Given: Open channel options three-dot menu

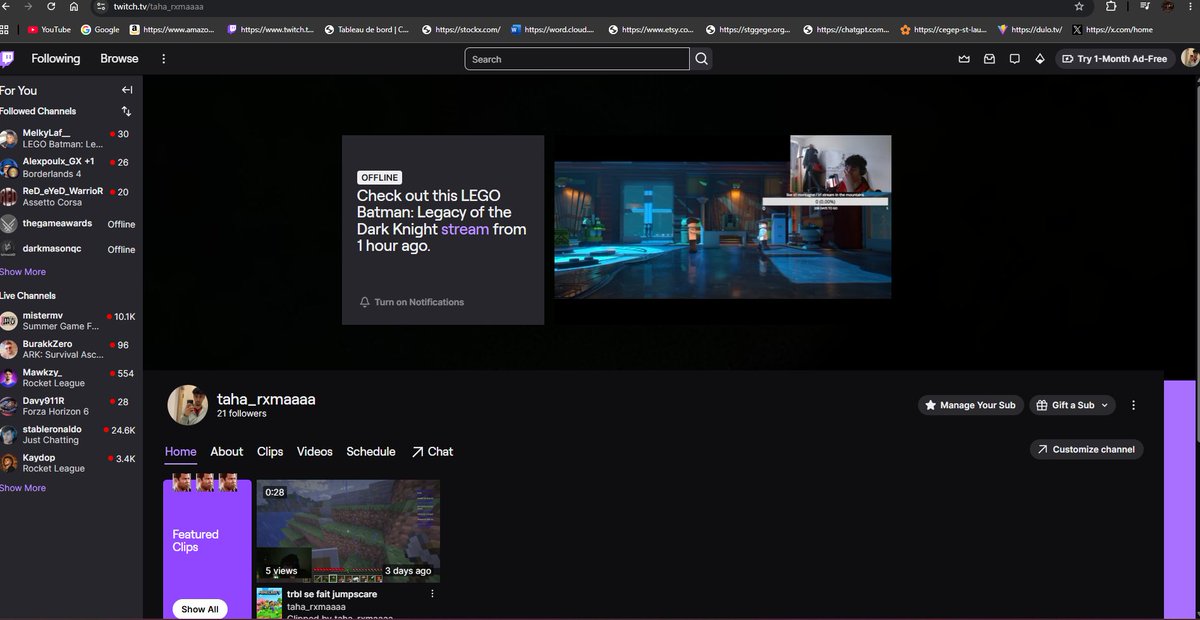Looking at the screenshot, I should coord(1133,405).
